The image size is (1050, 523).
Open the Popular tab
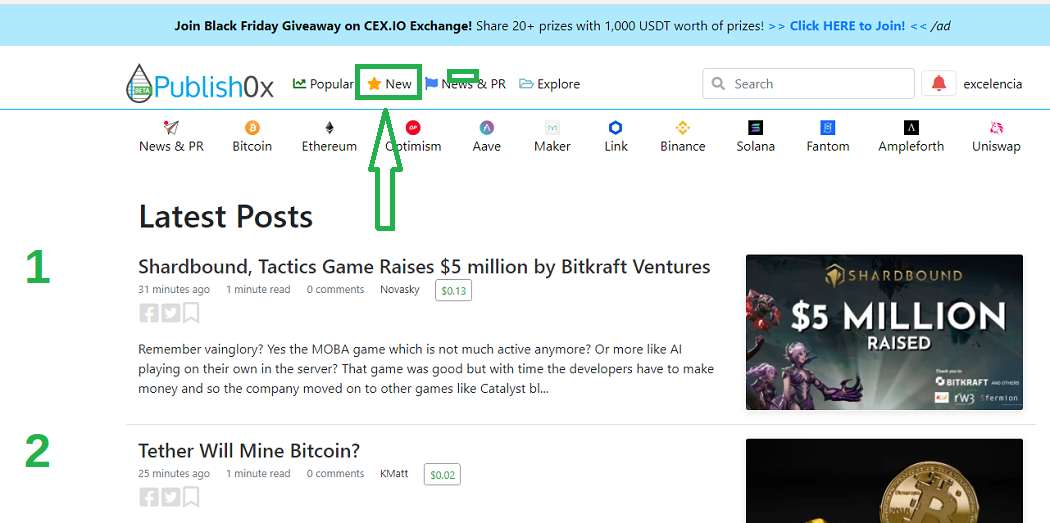[323, 84]
